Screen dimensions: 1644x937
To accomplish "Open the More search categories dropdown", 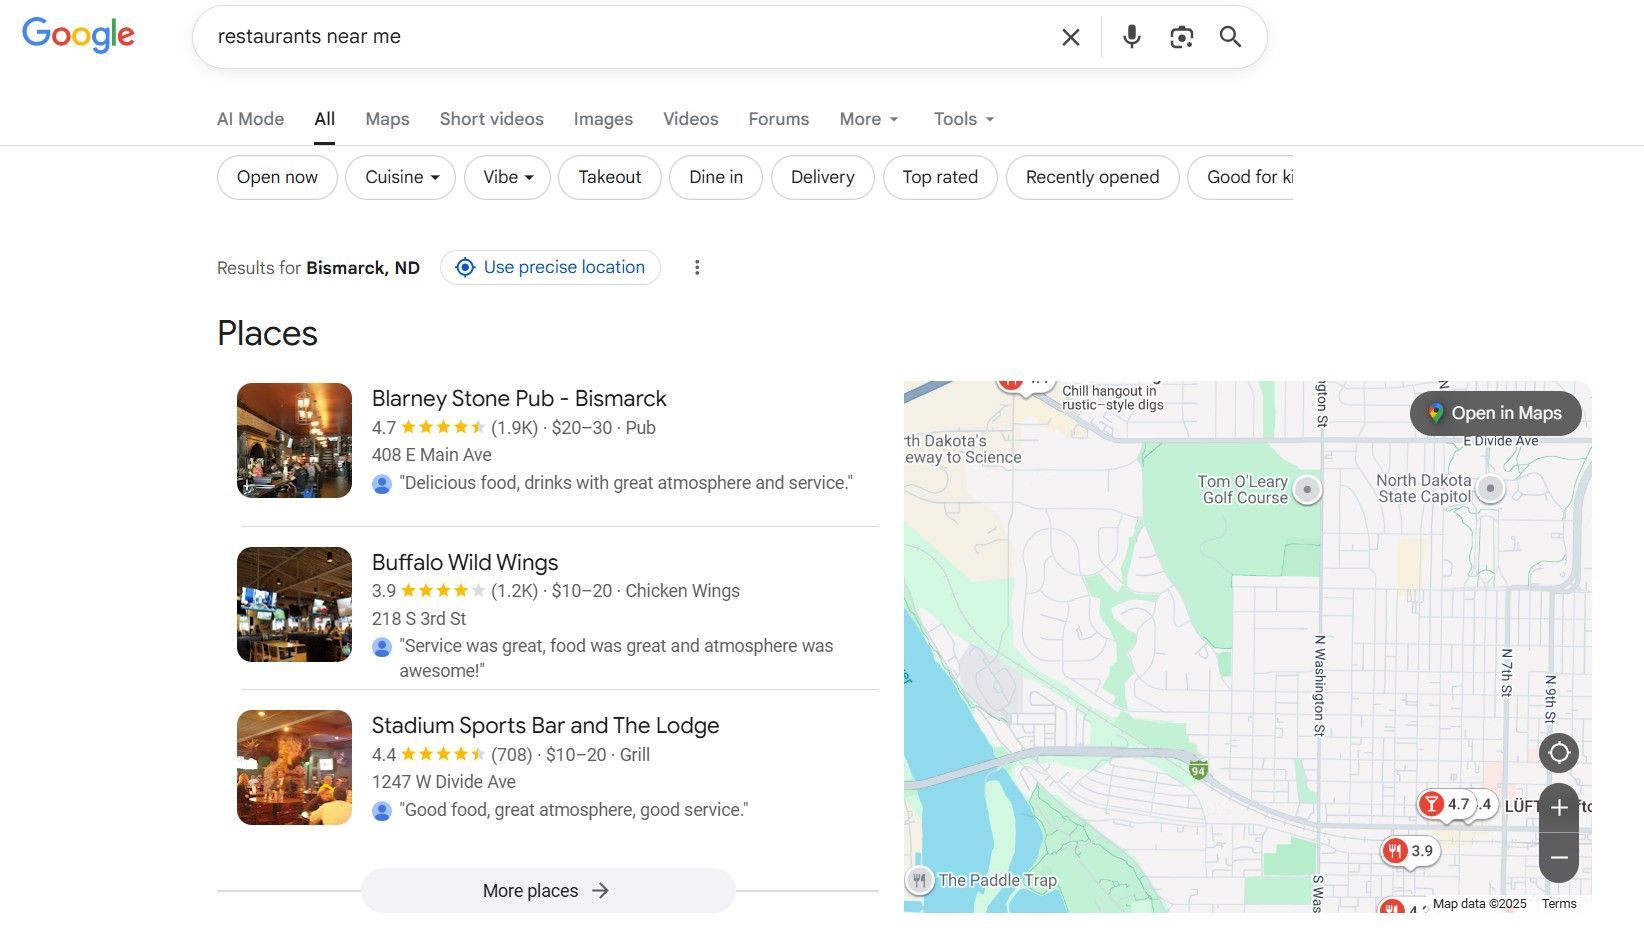I will coord(869,119).
